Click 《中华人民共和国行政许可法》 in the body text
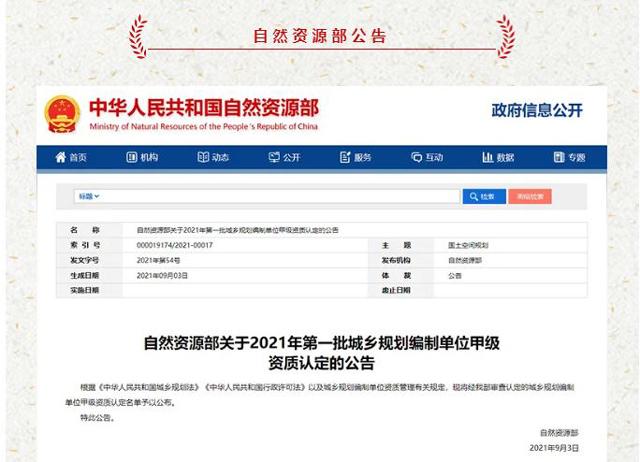Image resolution: width=640 pixels, height=462 pixels. tap(249, 386)
